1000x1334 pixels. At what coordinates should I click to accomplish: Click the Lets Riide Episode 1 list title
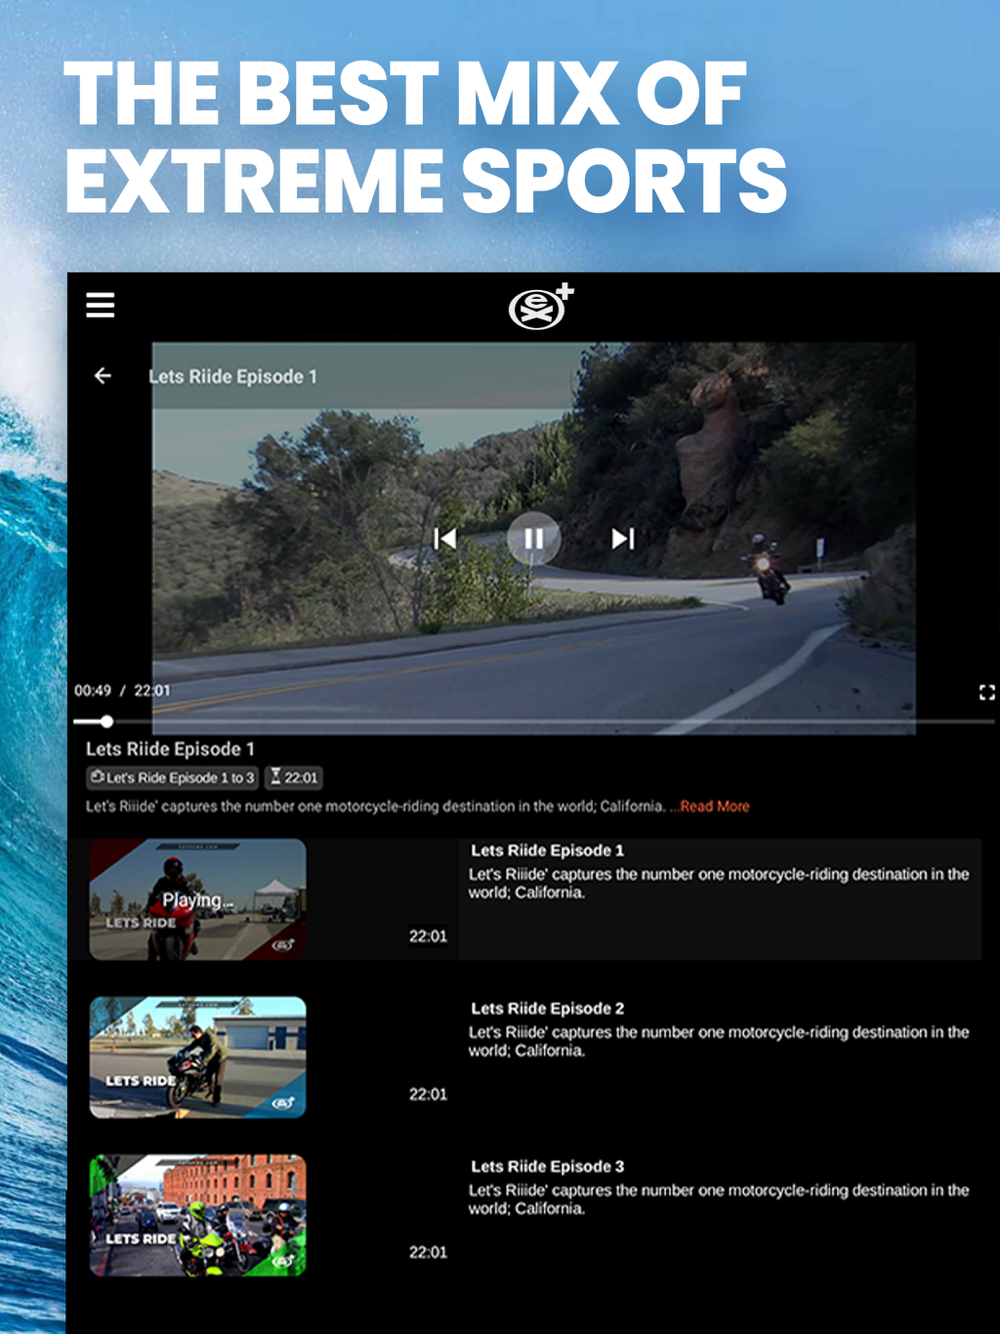click(x=547, y=850)
